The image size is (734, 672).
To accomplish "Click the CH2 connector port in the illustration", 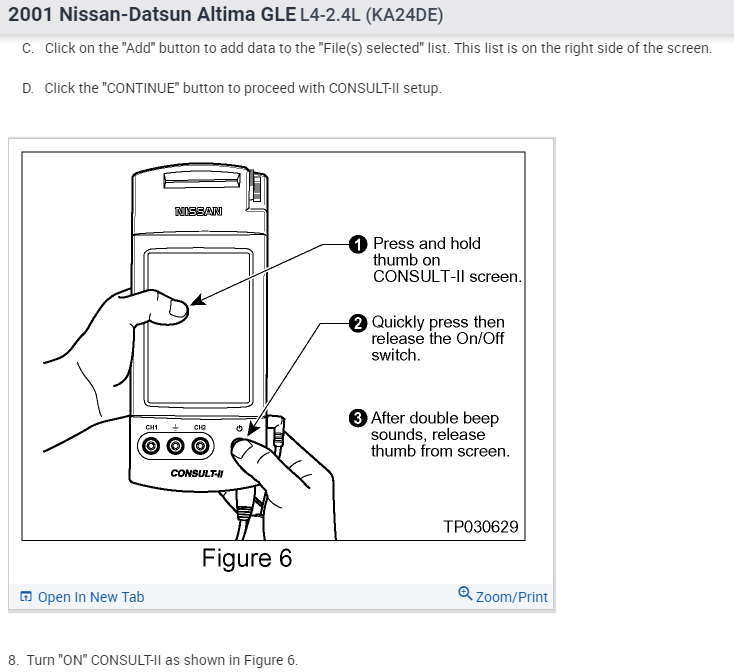I will [x=200, y=446].
